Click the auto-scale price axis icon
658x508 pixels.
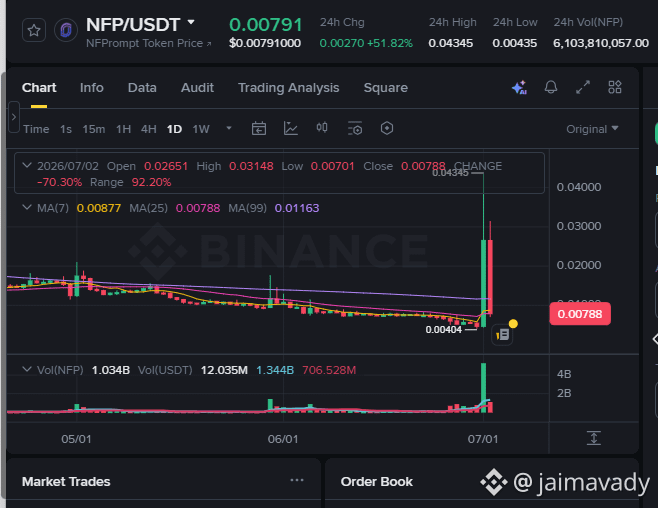594,438
